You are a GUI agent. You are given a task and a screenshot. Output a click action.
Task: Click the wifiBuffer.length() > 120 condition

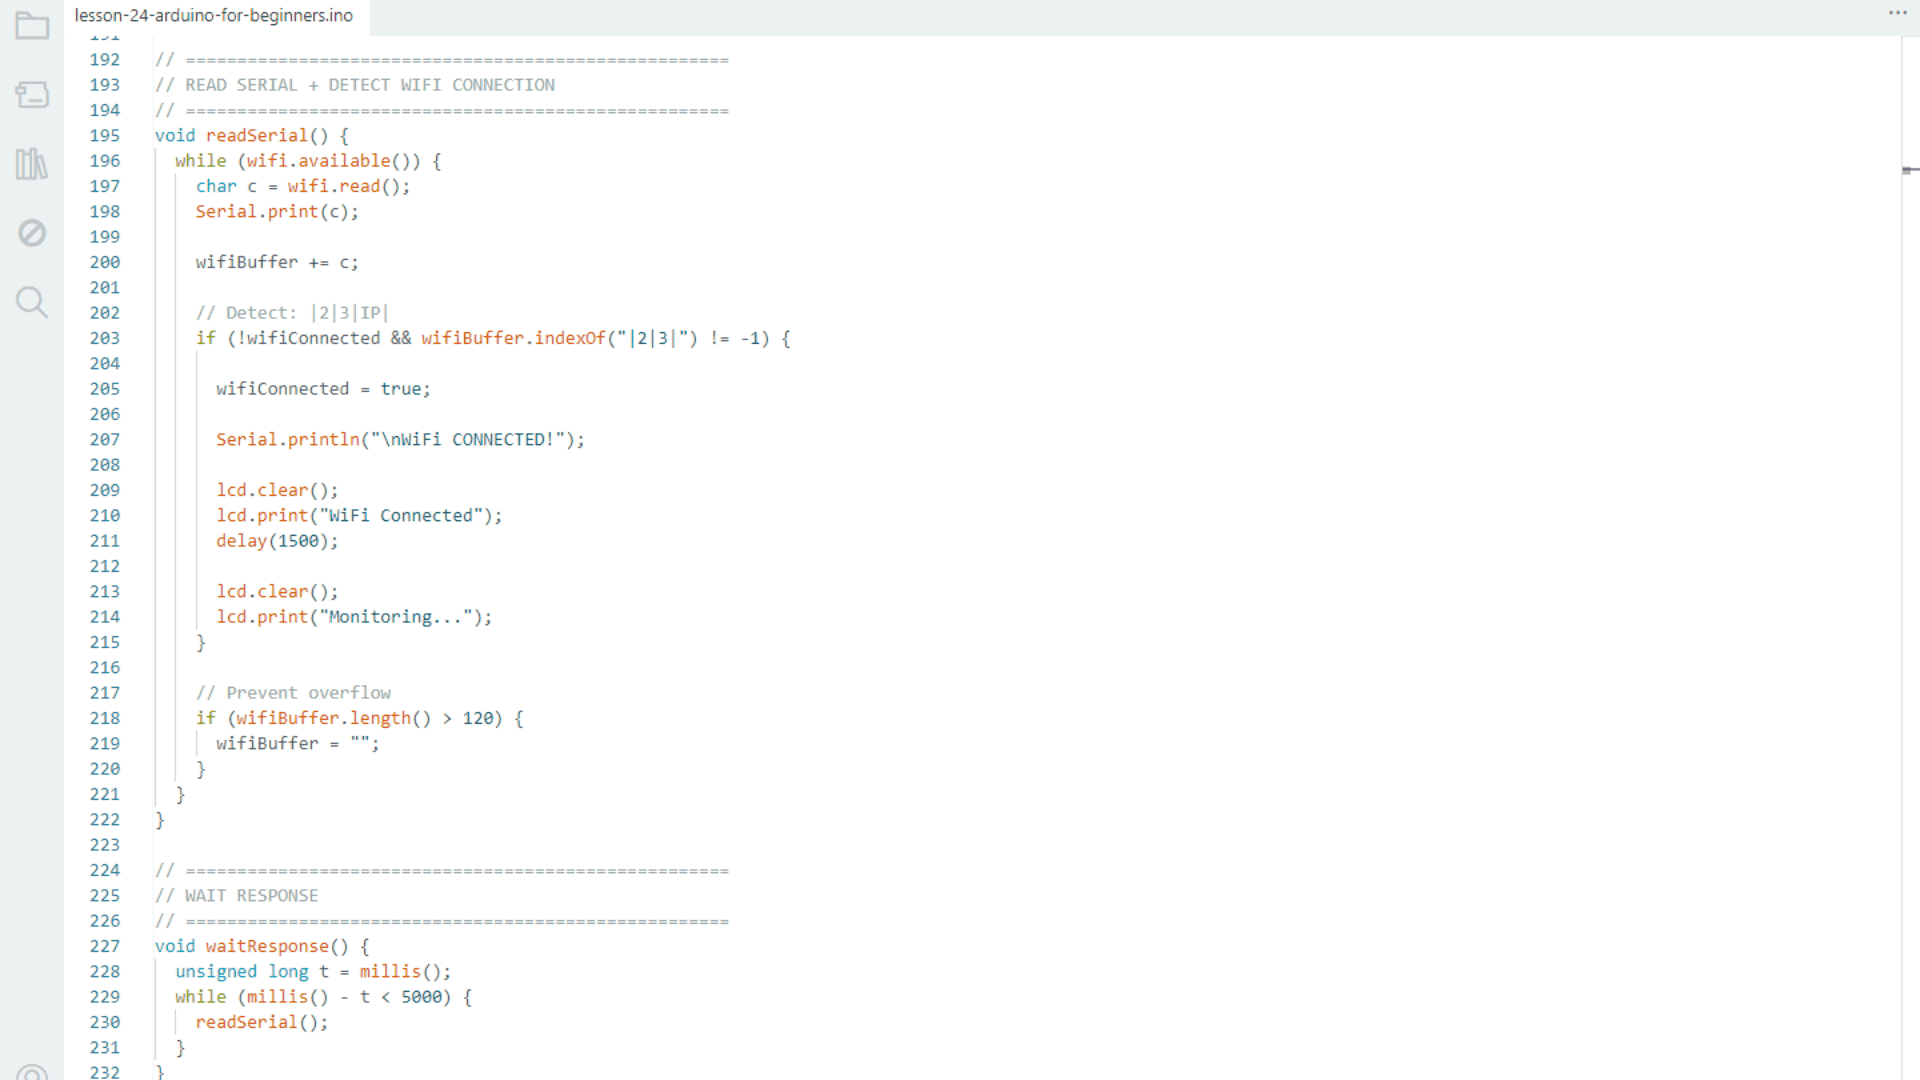360,719
